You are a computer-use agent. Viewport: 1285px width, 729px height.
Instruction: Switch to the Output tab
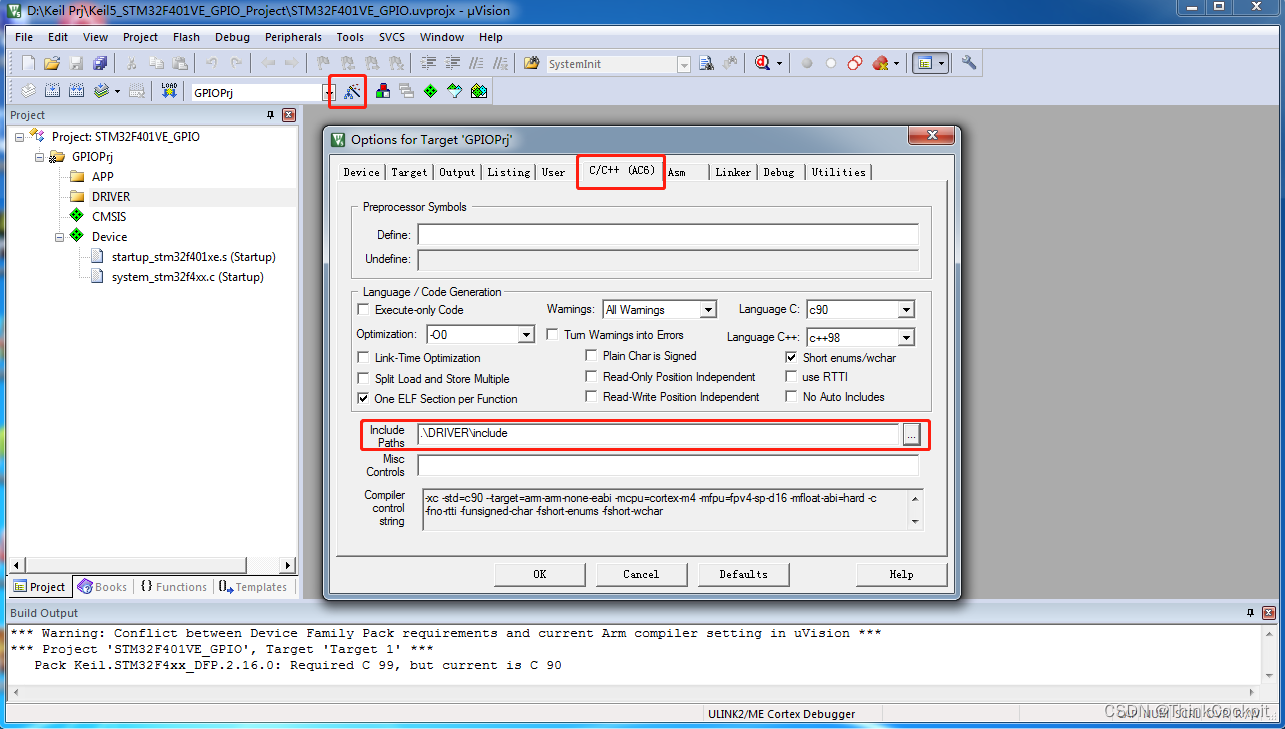pos(457,172)
